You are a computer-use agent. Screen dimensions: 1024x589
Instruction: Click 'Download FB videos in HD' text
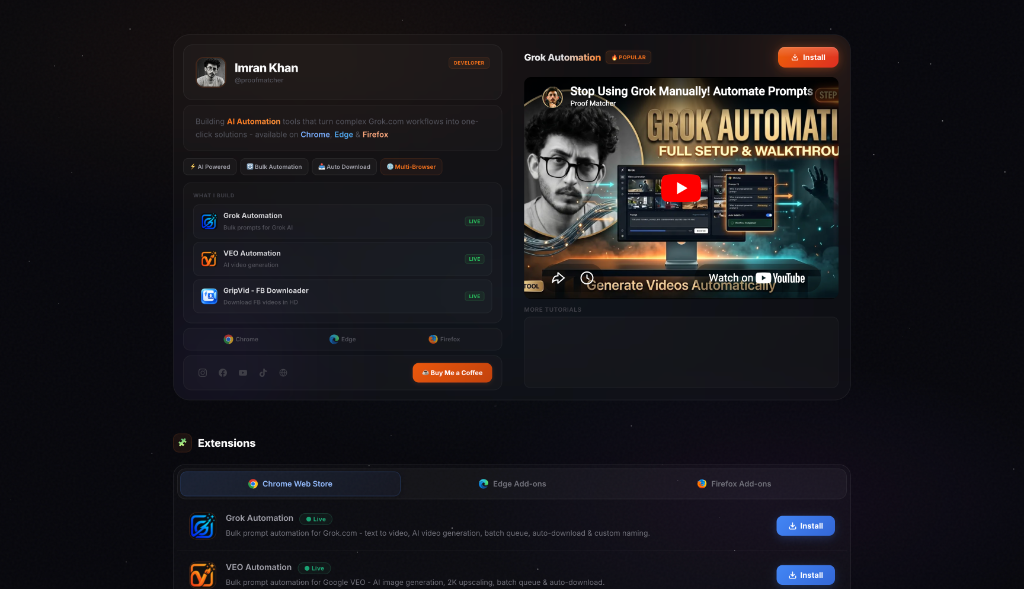click(261, 302)
